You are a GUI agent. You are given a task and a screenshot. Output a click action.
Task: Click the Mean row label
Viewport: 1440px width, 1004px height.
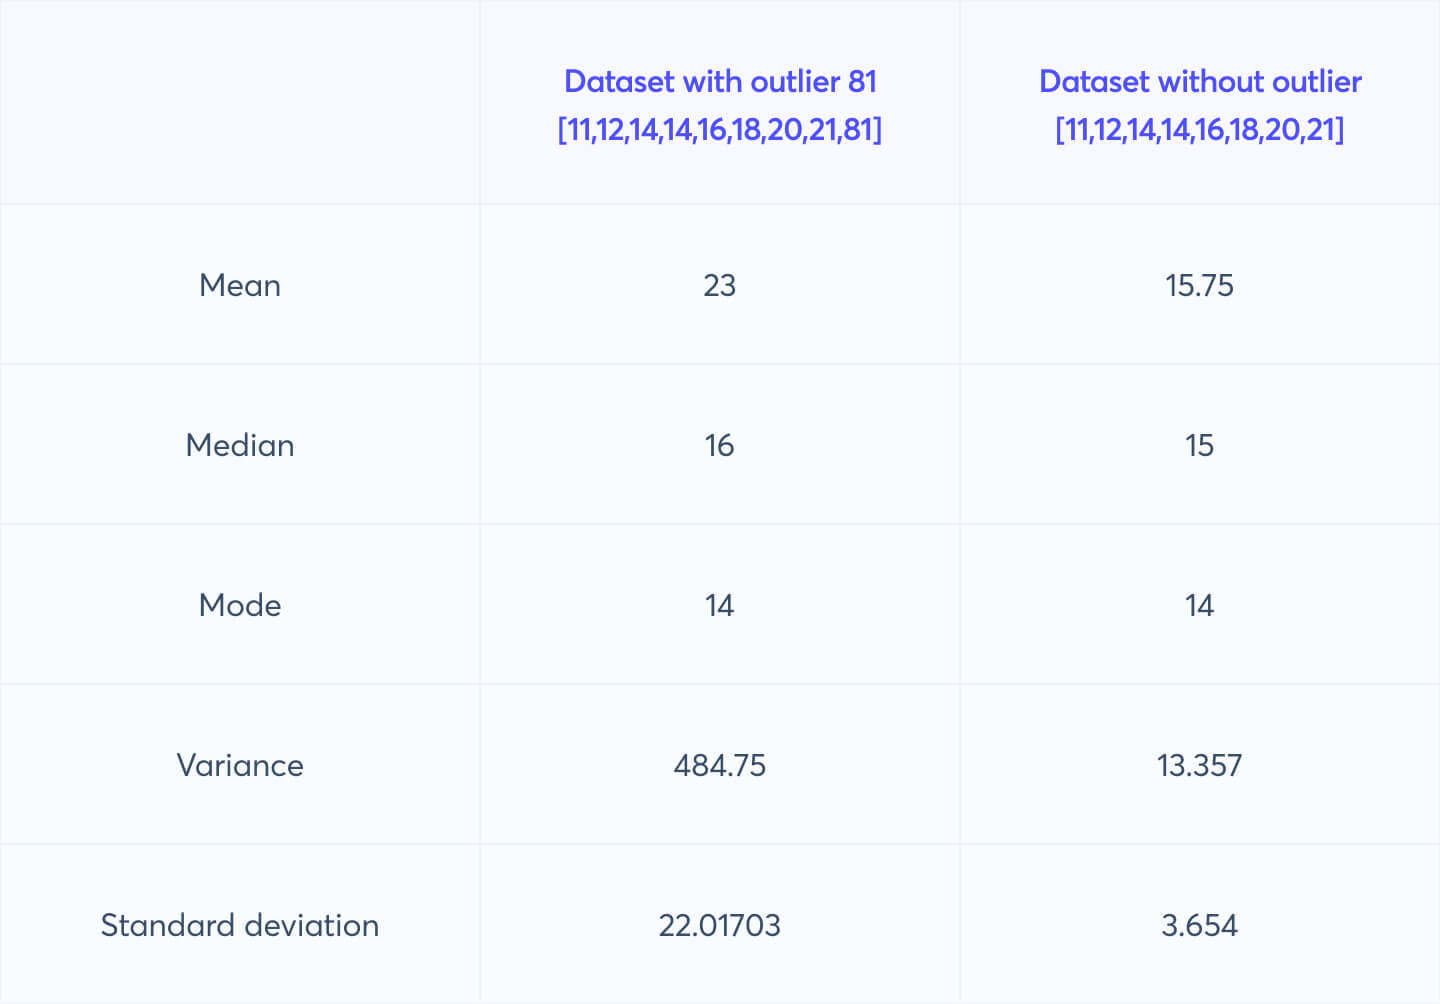click(x=240, y=285)
